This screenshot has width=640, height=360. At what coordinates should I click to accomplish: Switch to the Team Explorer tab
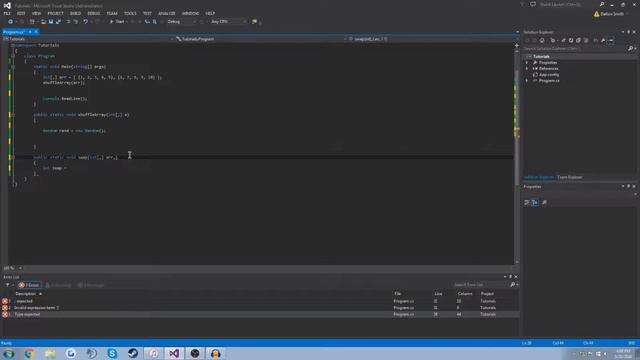pos(570,177)
